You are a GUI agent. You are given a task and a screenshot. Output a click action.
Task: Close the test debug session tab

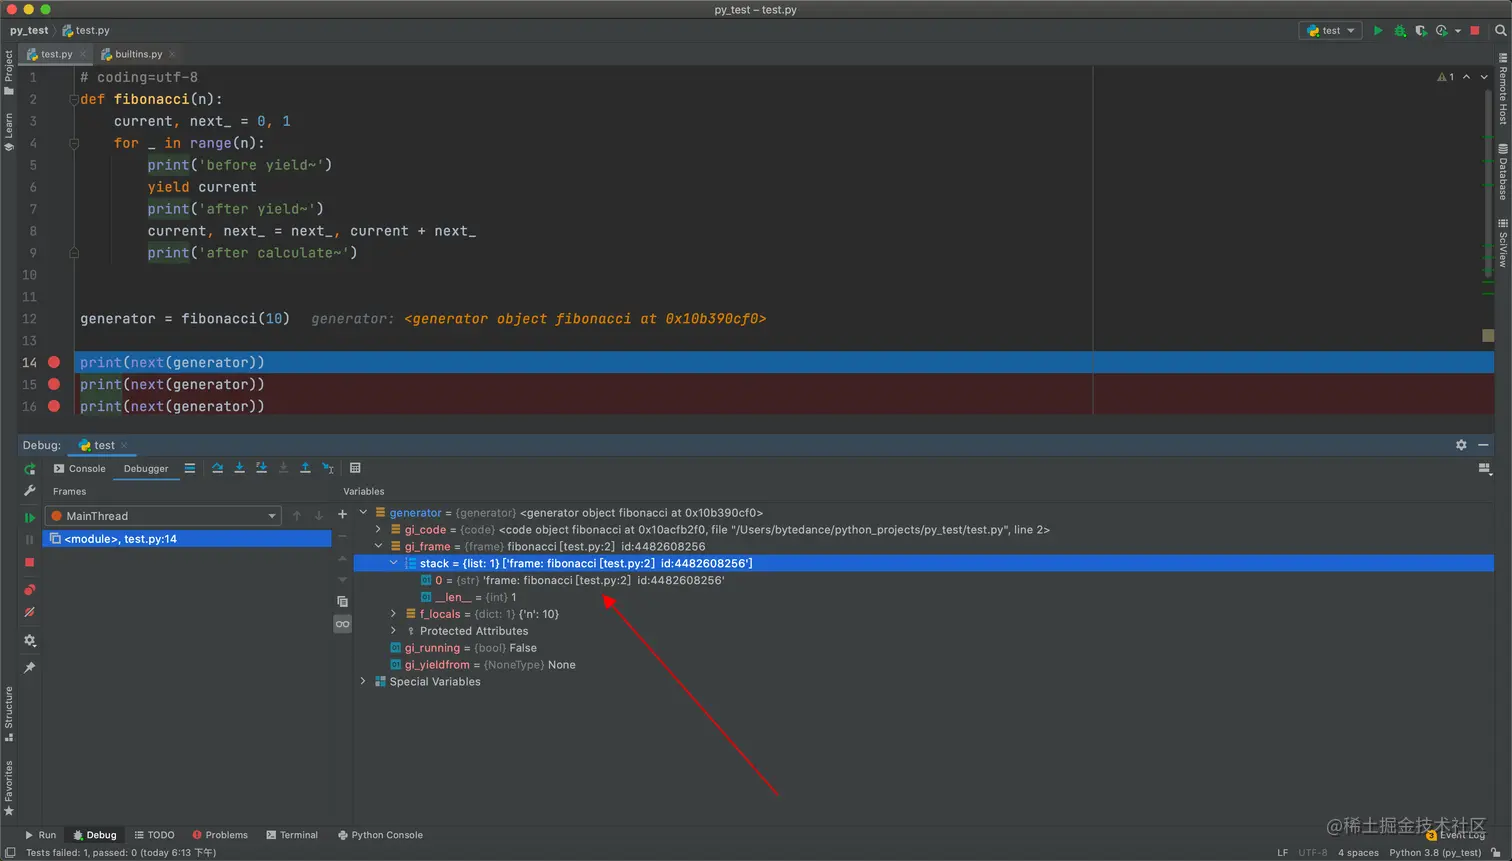pyautogui.click(x=124, y=445)
